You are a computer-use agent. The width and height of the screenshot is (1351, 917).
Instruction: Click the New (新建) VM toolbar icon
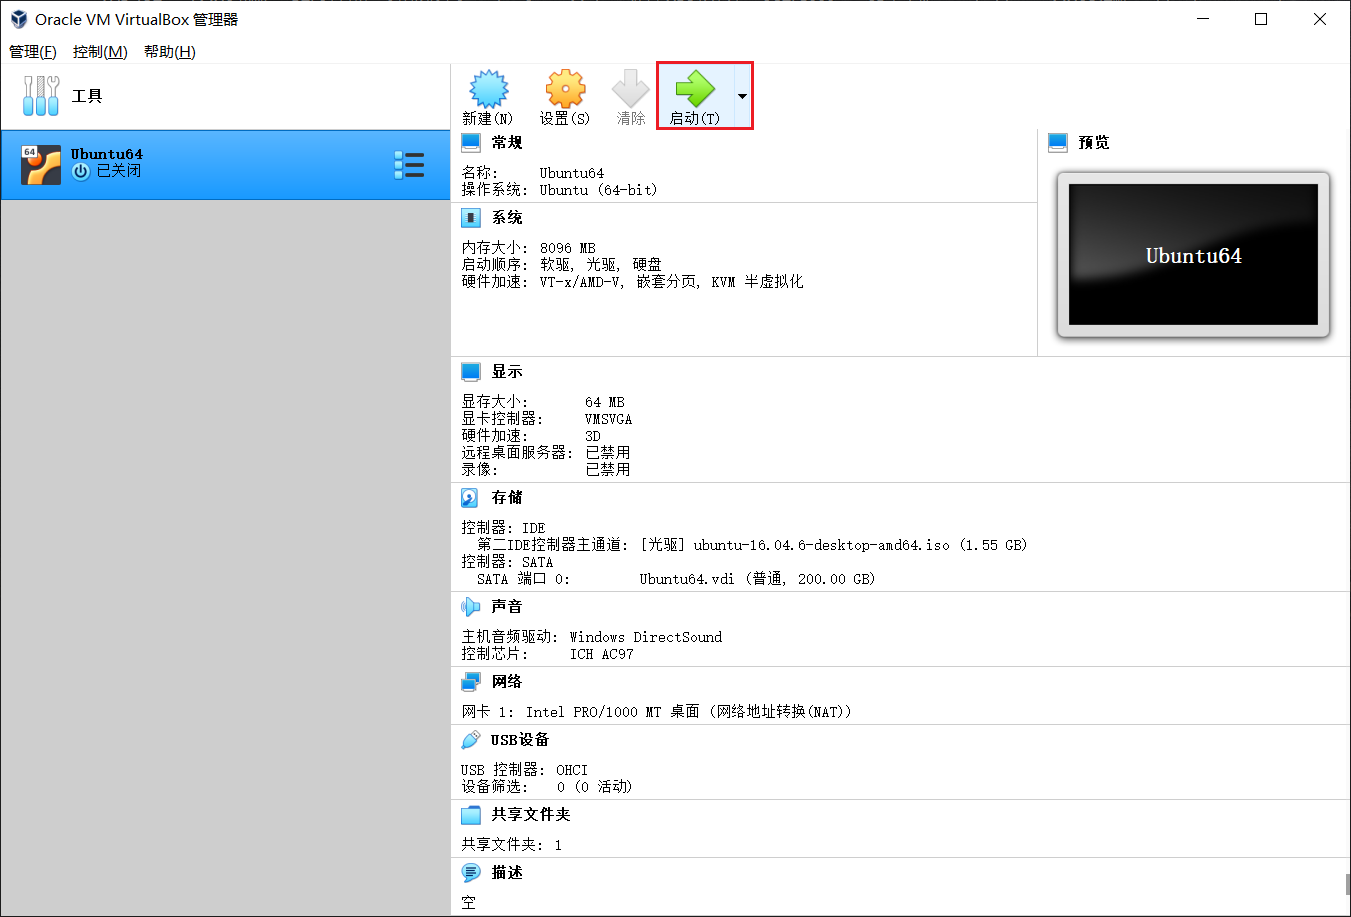pos(489,89)
